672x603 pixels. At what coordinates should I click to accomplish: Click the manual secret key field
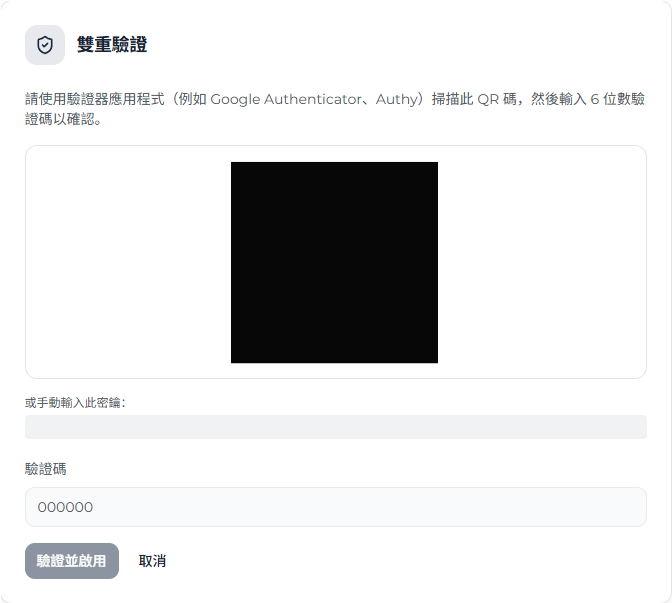click(336, 427)
